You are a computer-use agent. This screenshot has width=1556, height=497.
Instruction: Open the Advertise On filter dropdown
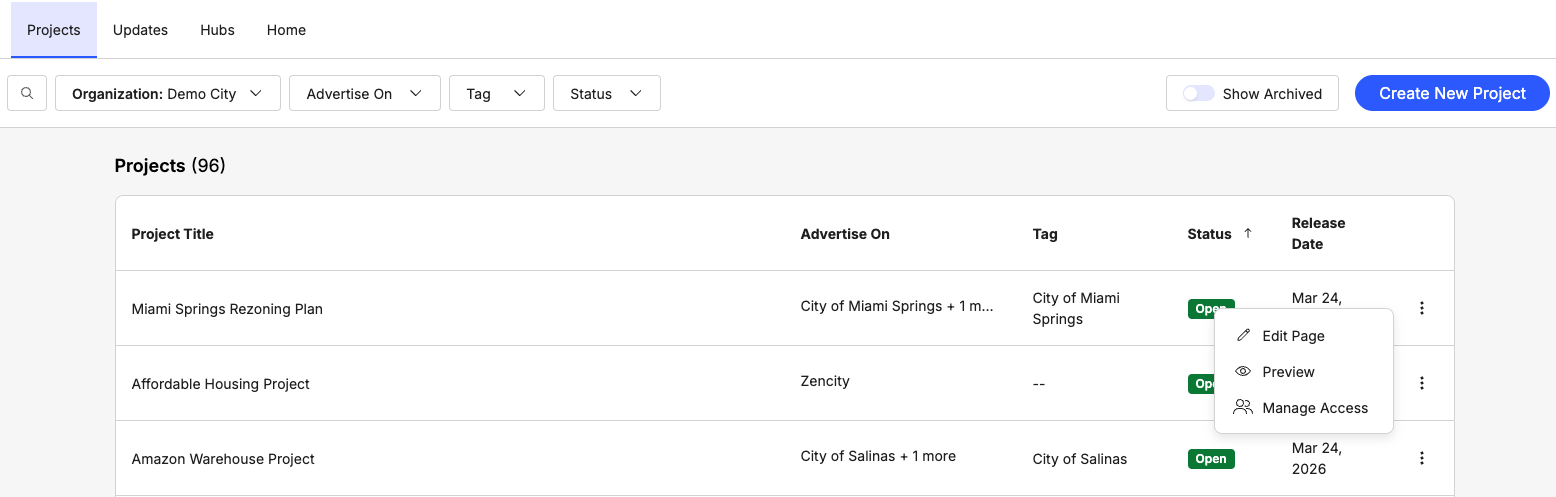click(364, 93)
